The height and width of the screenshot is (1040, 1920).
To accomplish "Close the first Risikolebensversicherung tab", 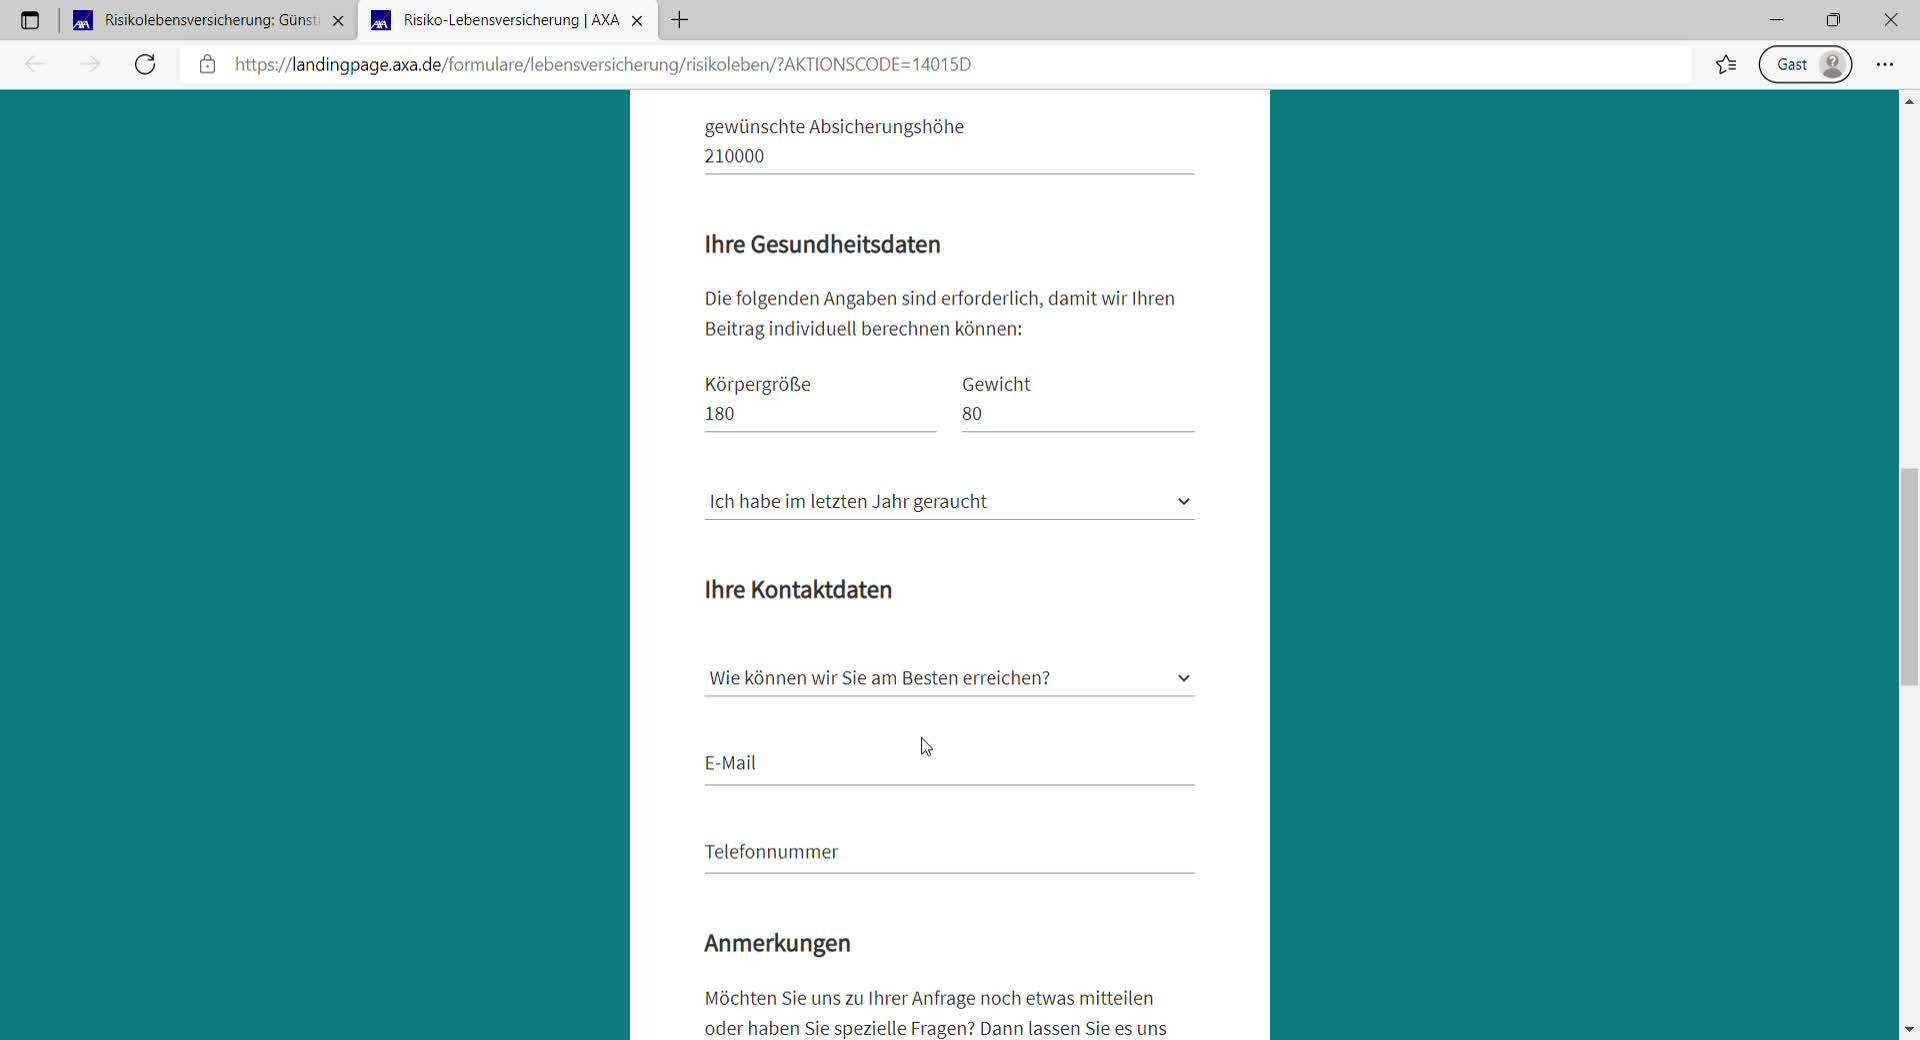I will coord(338,20).
